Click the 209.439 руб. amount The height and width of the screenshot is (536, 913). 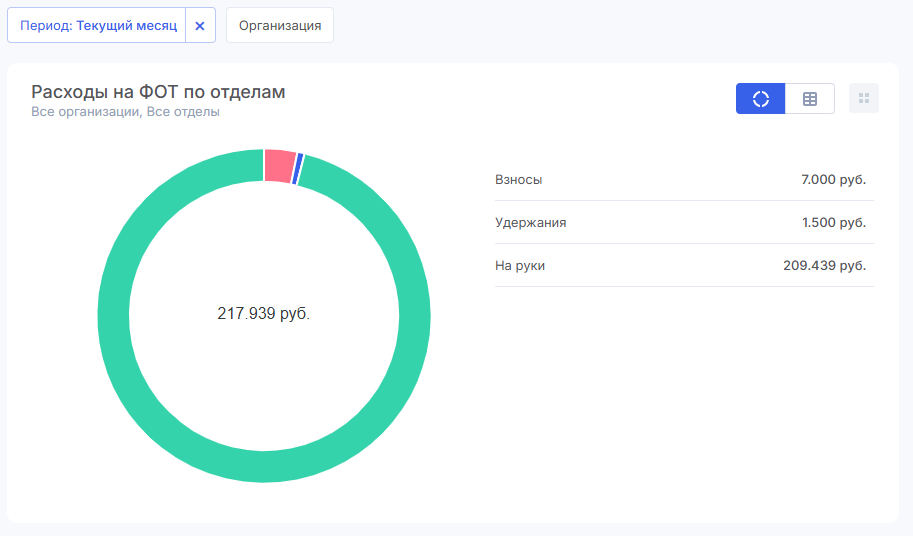click(824, 265)
